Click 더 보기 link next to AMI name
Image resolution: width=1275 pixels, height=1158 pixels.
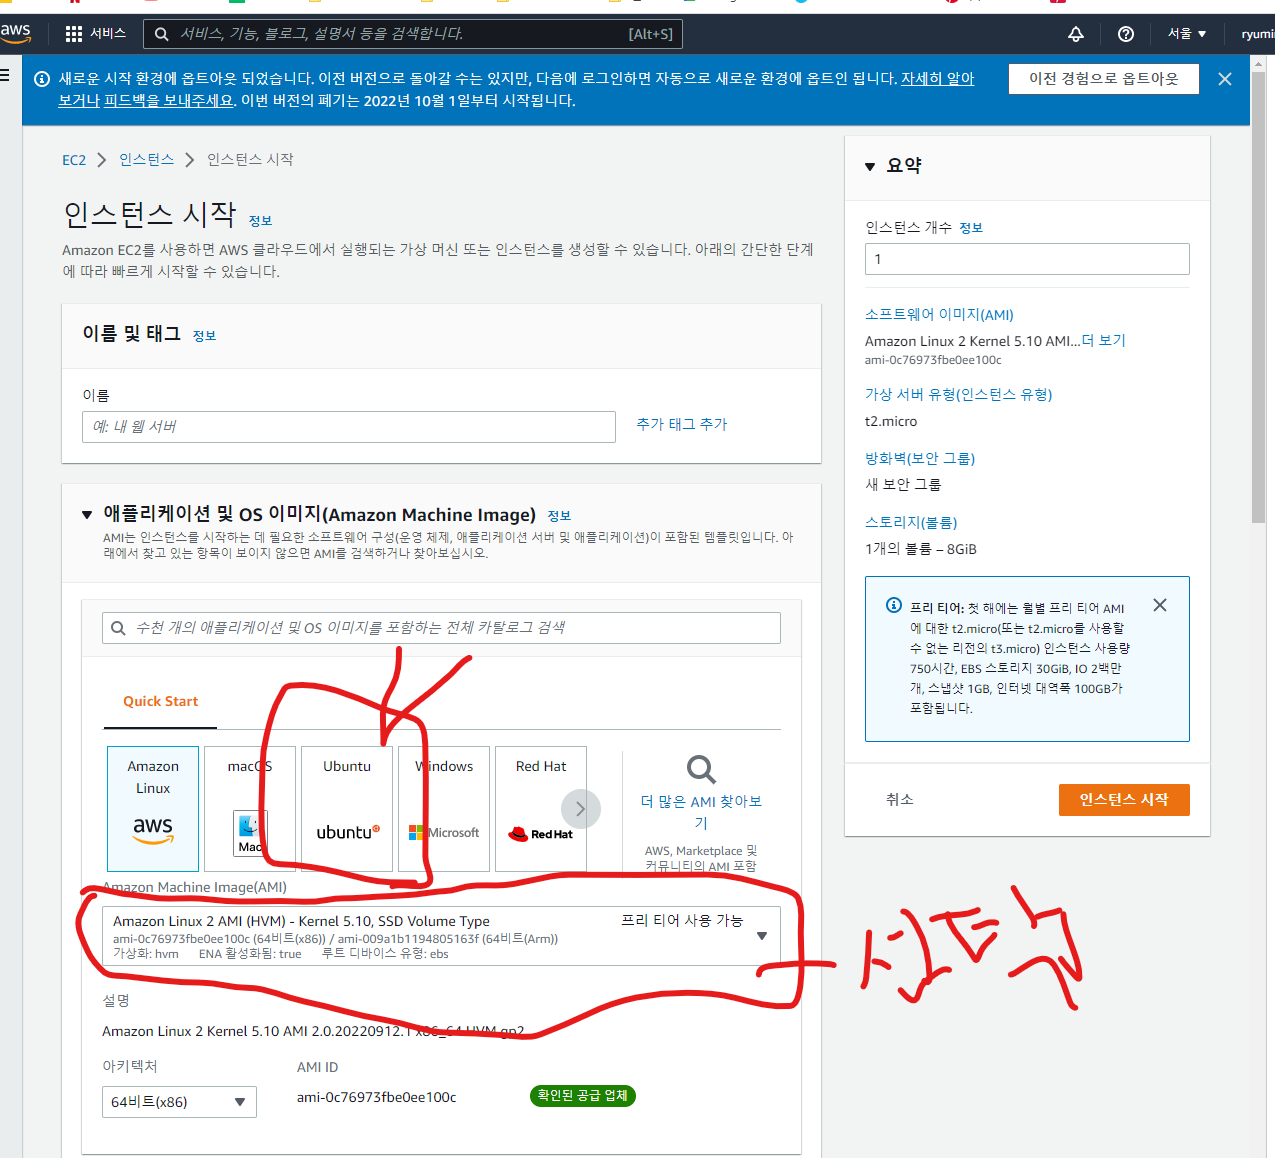click(x=1104, y=341)
